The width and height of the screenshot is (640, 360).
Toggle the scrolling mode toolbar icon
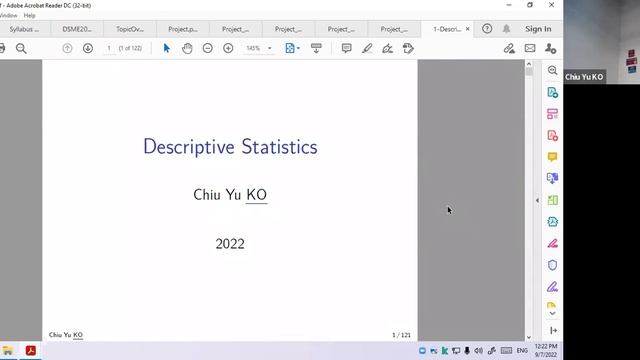pyautogui.click(x=316, y=48)
